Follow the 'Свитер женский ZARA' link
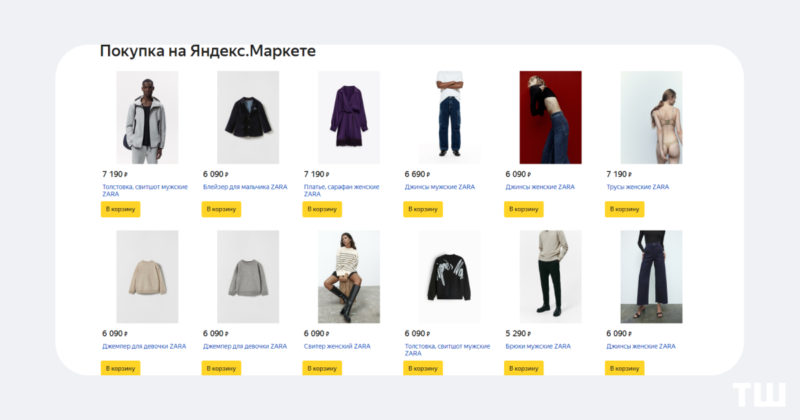 click(337, 346)
